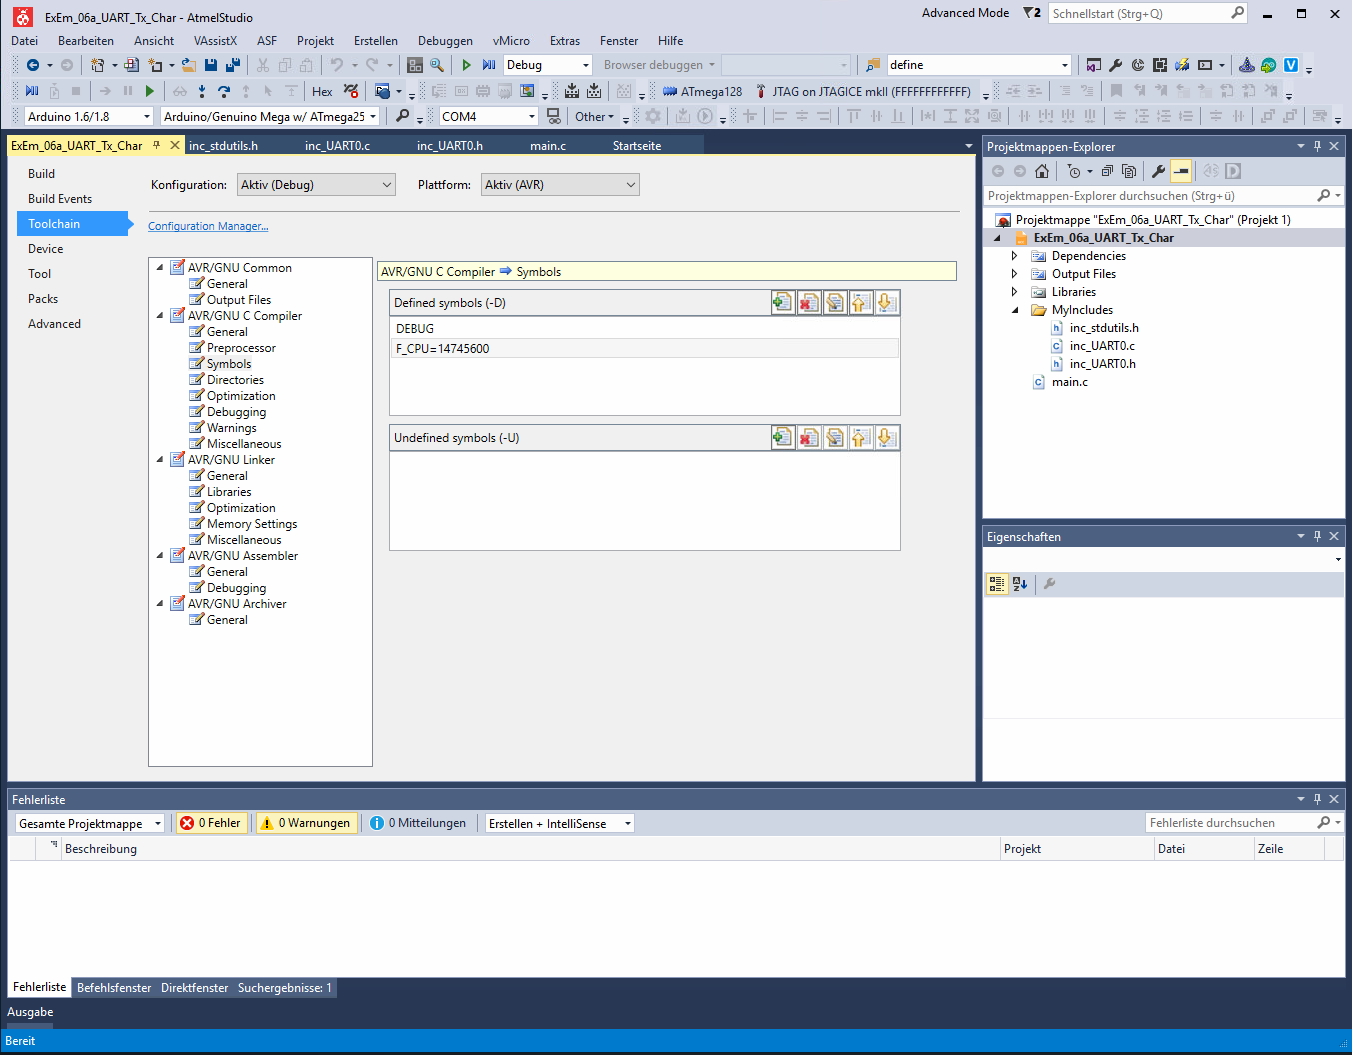The height and width of the screenshot is (1055, 1352).
Task: Click the Open File folder icon
Action: pyautogui.click(x=188, y=65)
